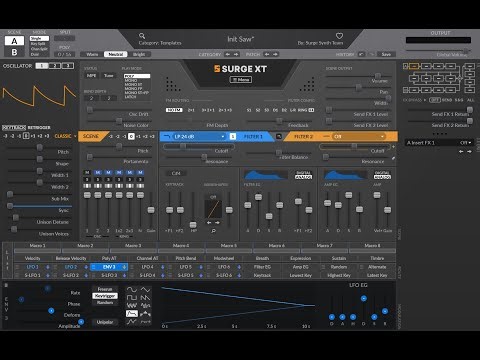Toggle oscillator Keytrack
Image resolution: width=480 pixels, height=360 pixels.
[14, 128]
